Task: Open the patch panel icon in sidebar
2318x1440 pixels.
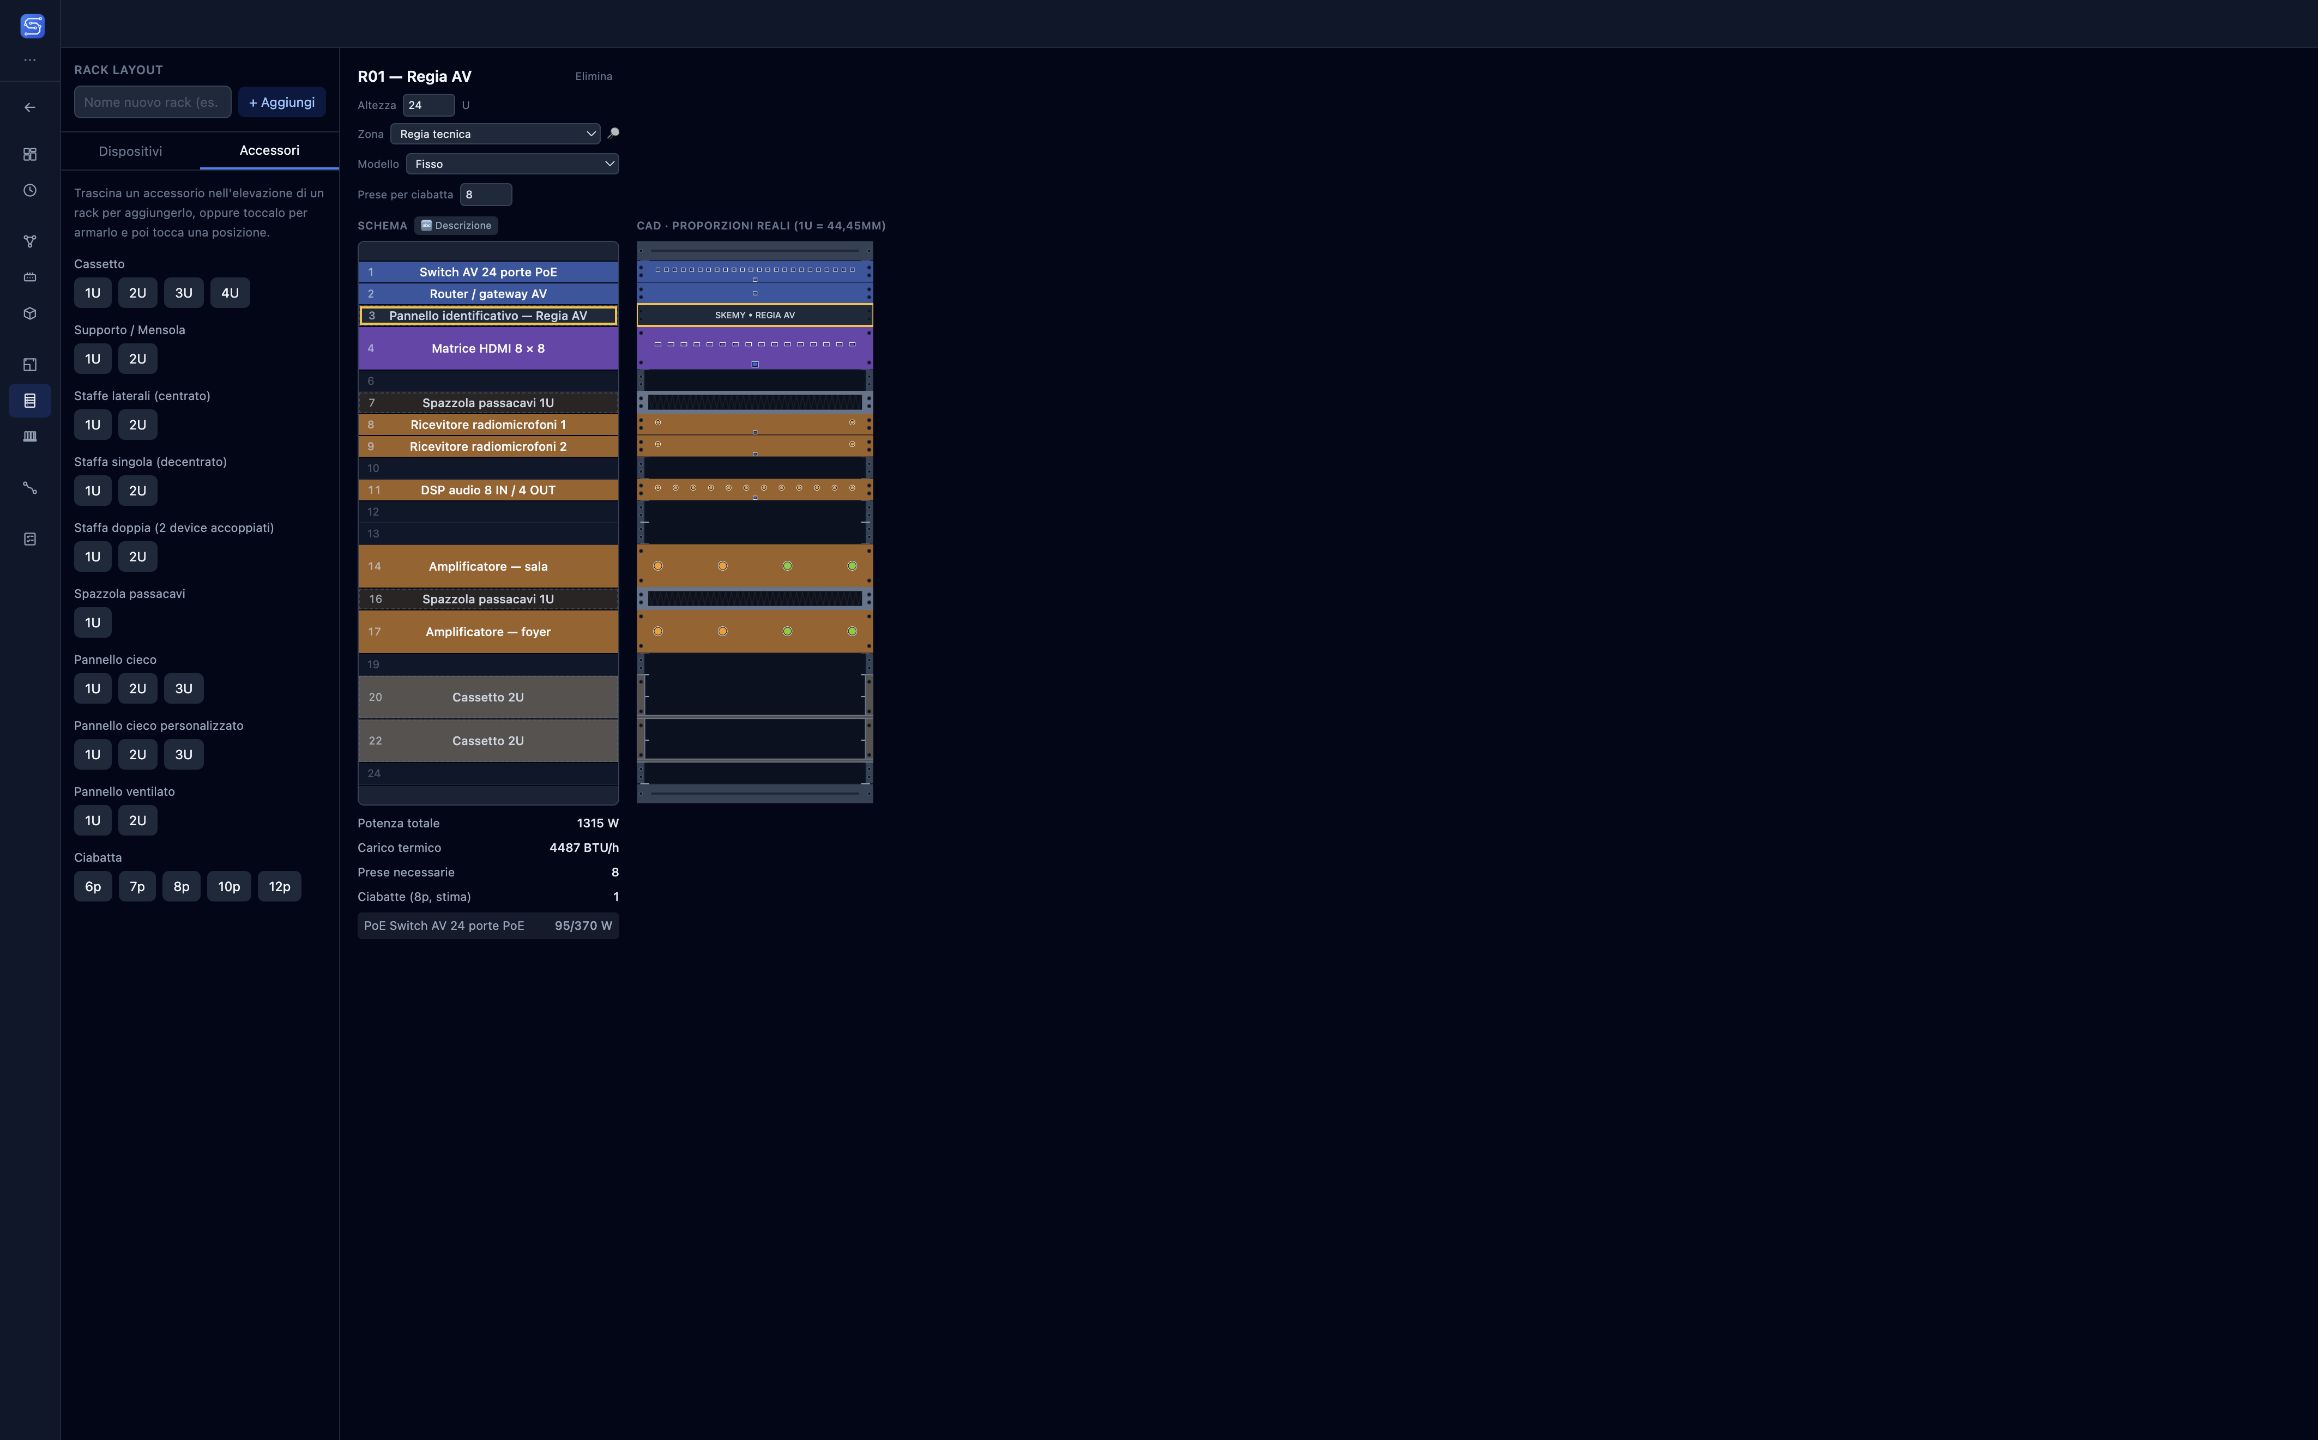Action: tap(30, 436)
